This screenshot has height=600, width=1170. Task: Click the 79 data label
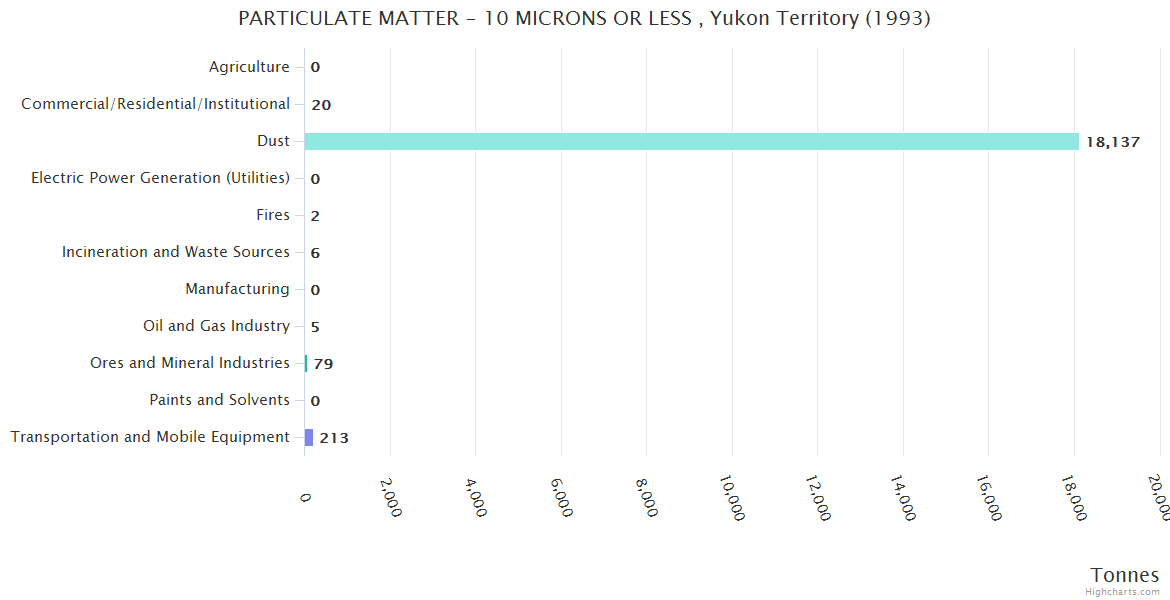323,364
